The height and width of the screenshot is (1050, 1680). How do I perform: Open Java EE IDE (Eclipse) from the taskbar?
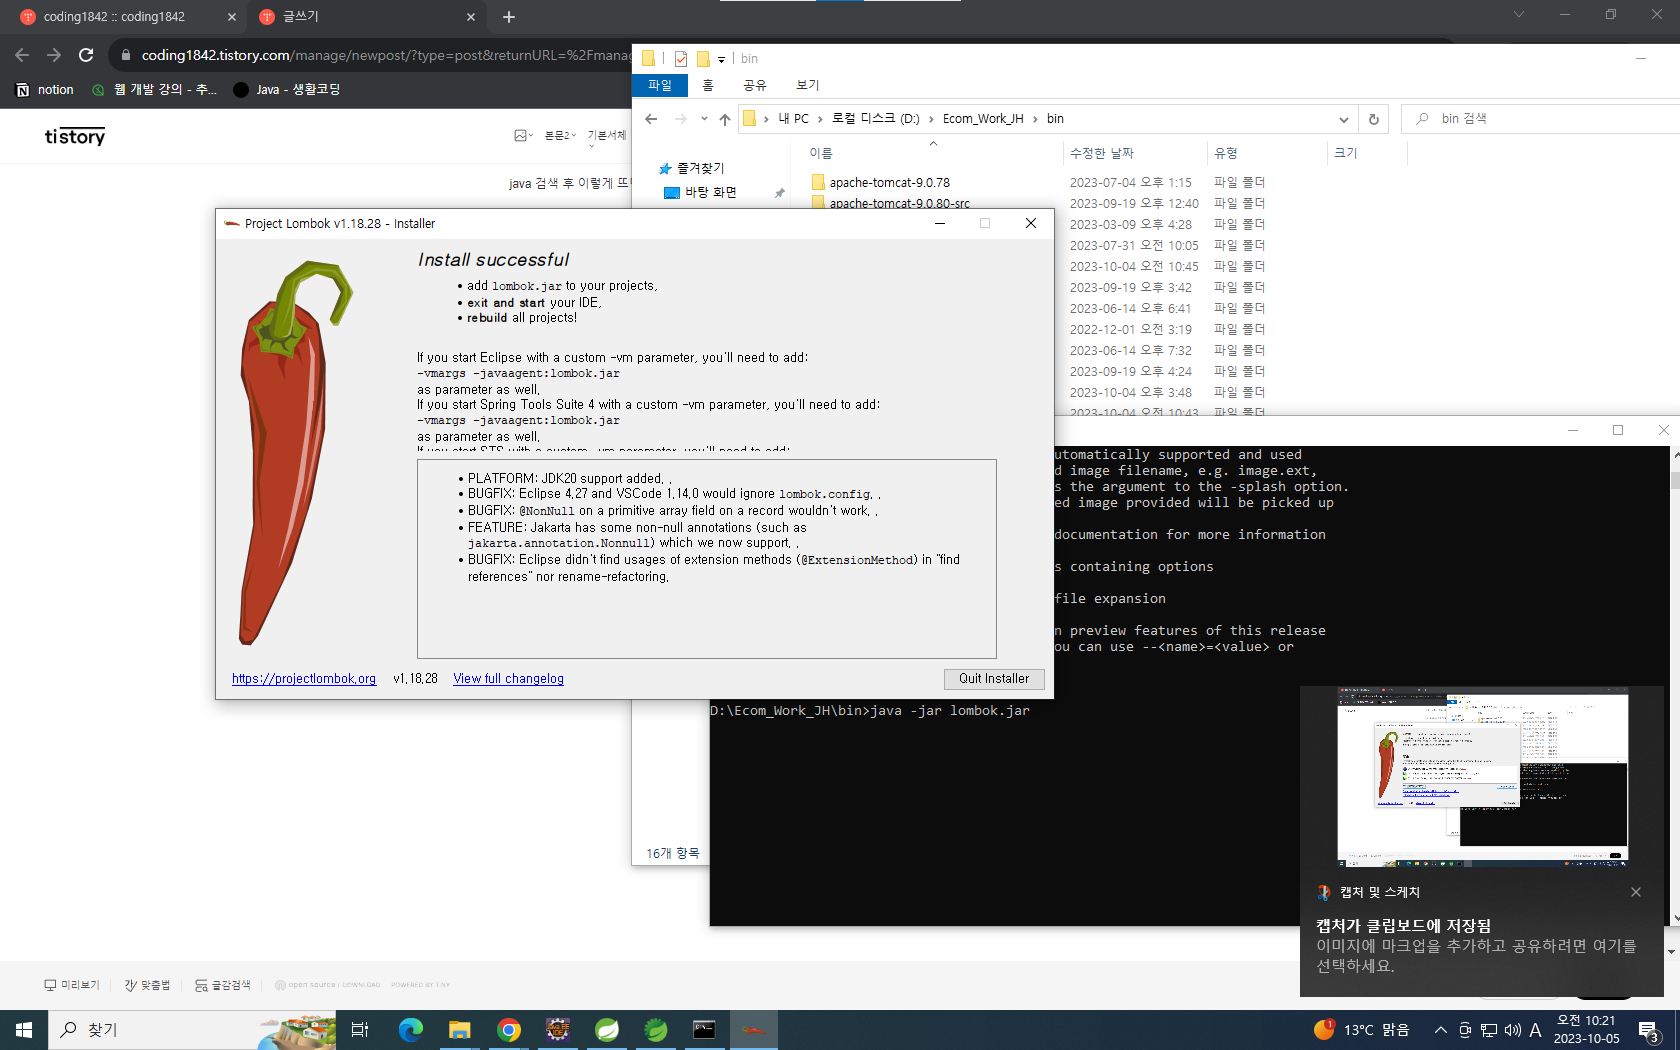point(557,1030)
